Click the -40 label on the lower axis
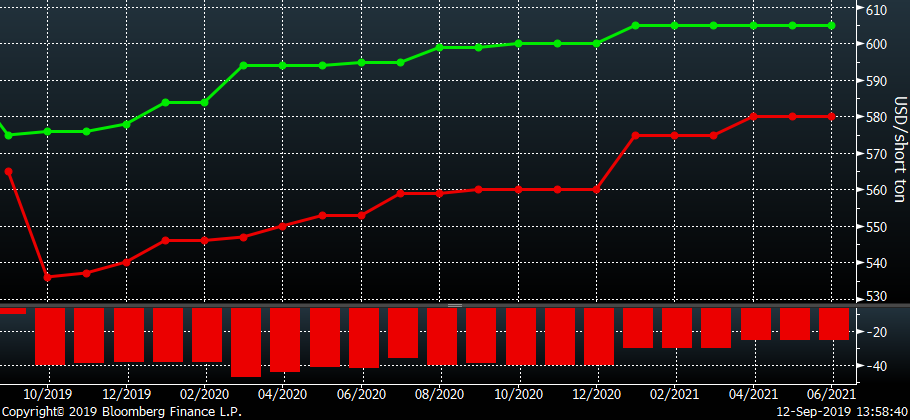The height and width of the screenshot is (420, 910). coord(876,366)
